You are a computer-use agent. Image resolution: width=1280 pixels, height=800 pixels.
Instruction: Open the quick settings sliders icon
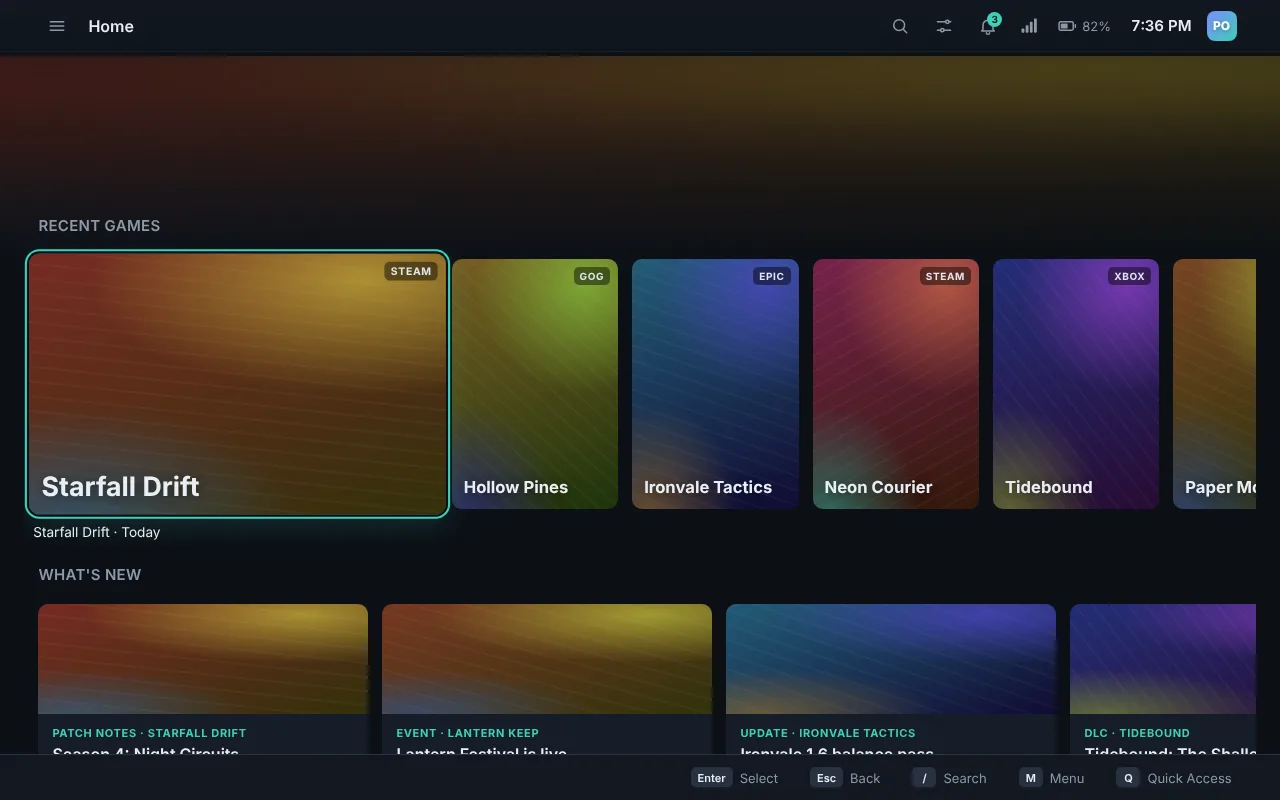[944, 26]
